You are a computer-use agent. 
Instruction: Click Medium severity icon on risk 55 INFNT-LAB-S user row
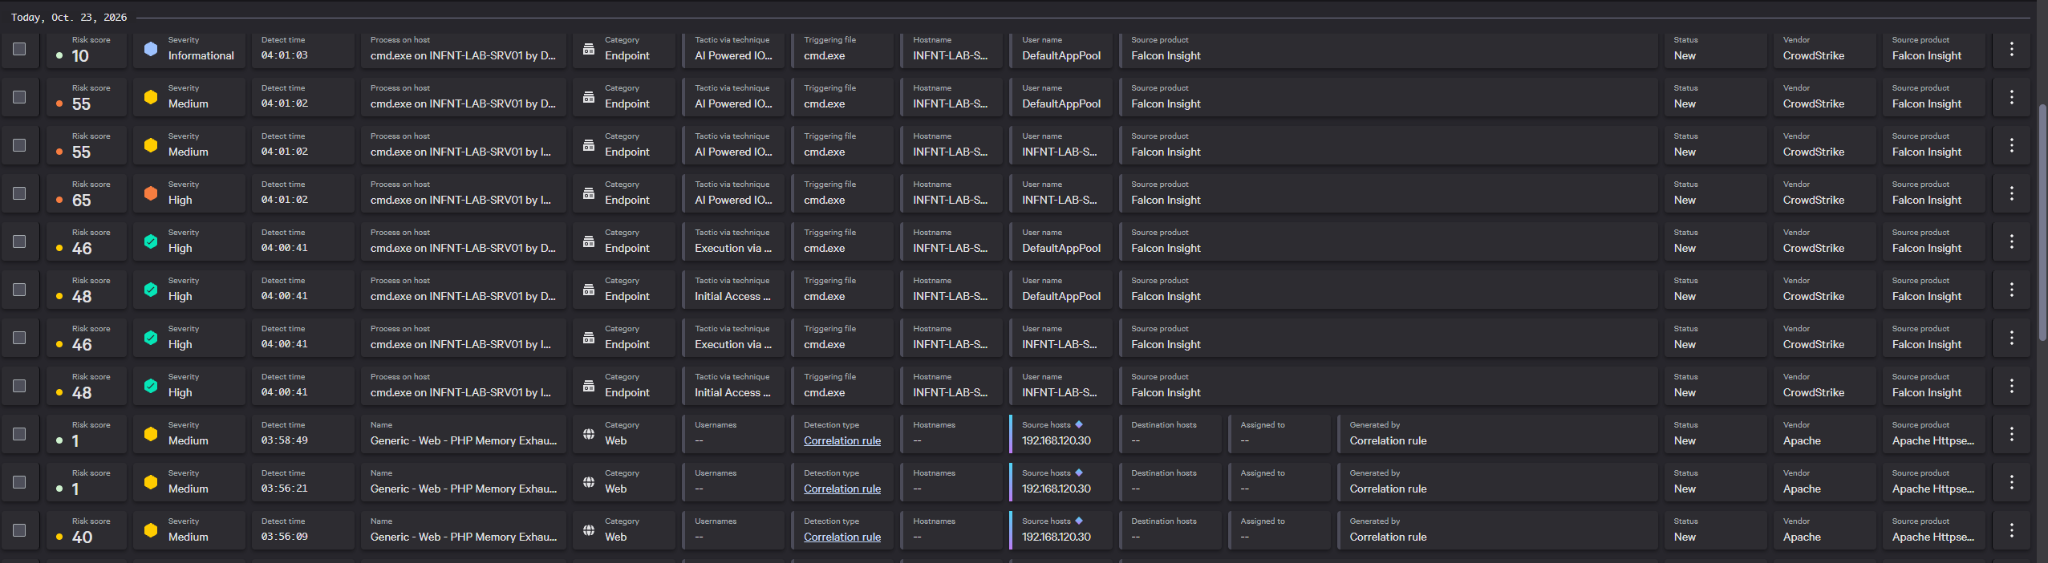[x=150, y=145]
